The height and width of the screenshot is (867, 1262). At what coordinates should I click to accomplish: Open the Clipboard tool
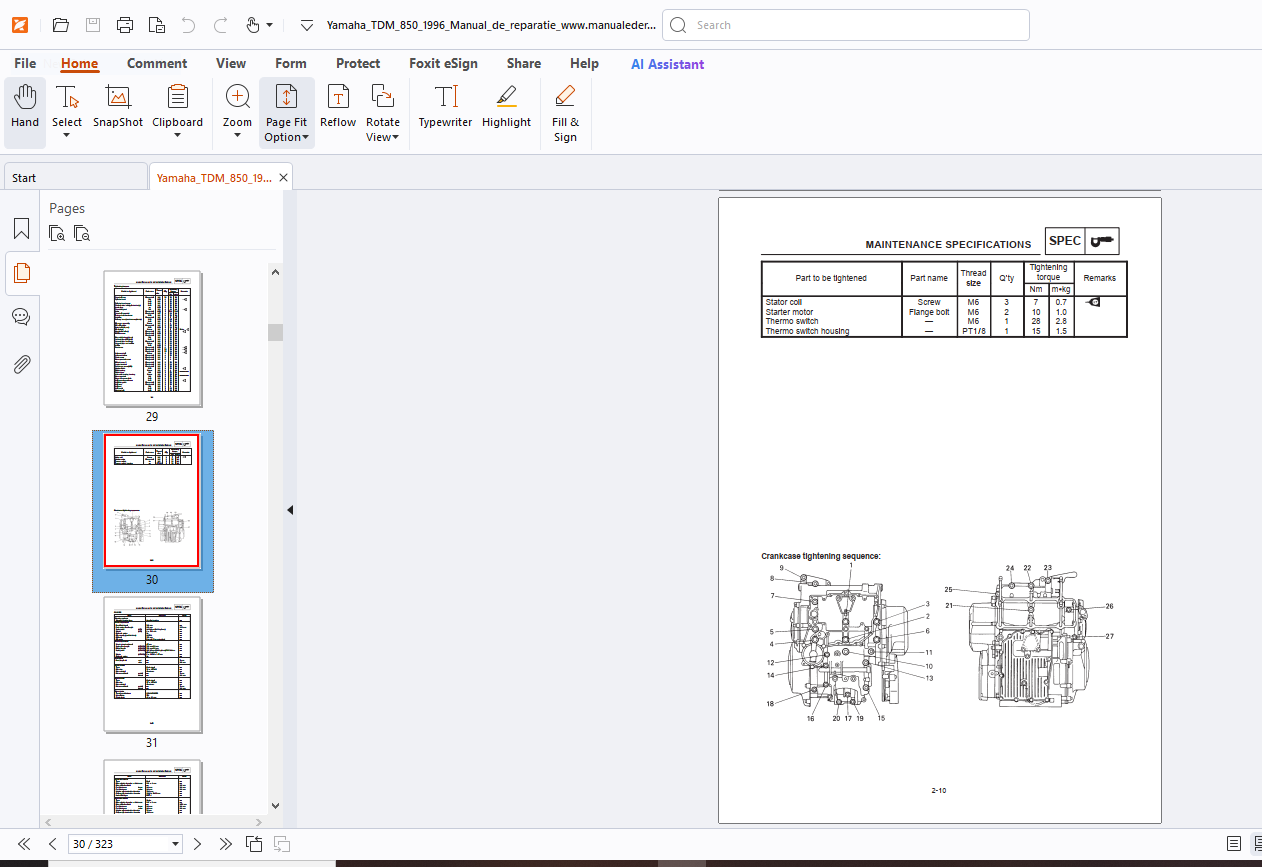(x=177, y=106)
